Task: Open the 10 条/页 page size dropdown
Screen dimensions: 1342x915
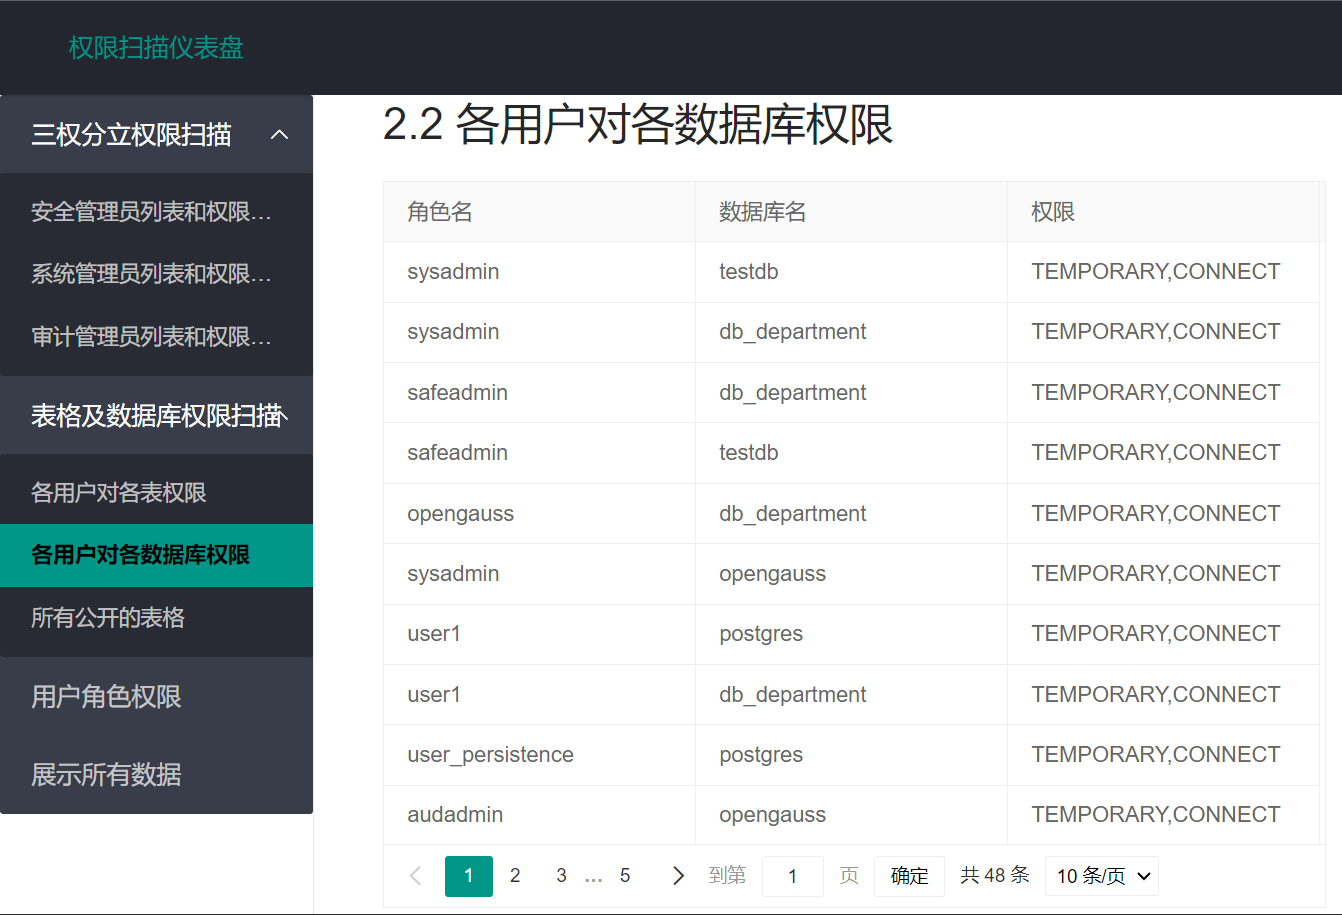Action: click(1102, 876)
